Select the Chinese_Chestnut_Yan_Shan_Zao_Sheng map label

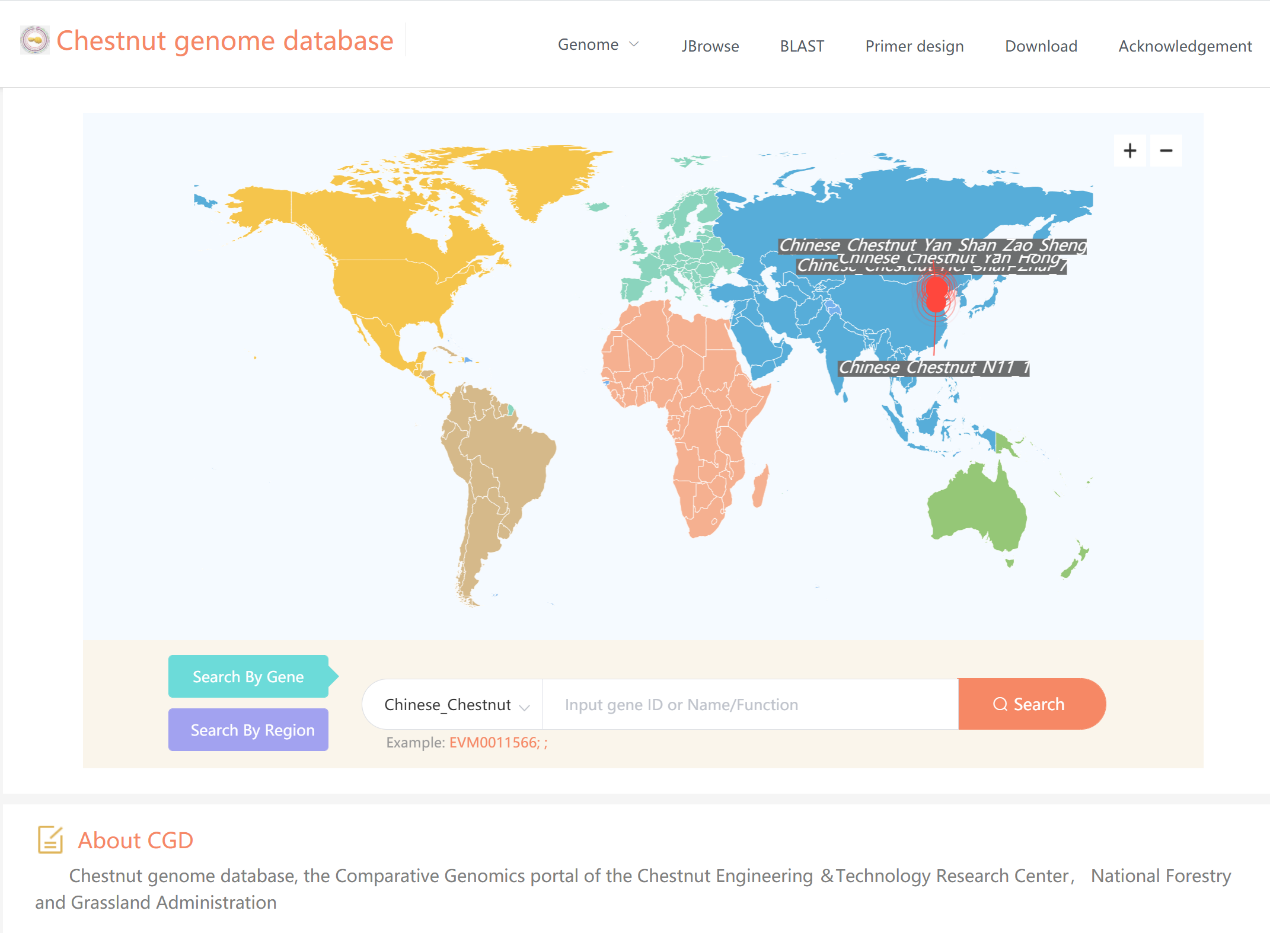click(x=932, y=245)
